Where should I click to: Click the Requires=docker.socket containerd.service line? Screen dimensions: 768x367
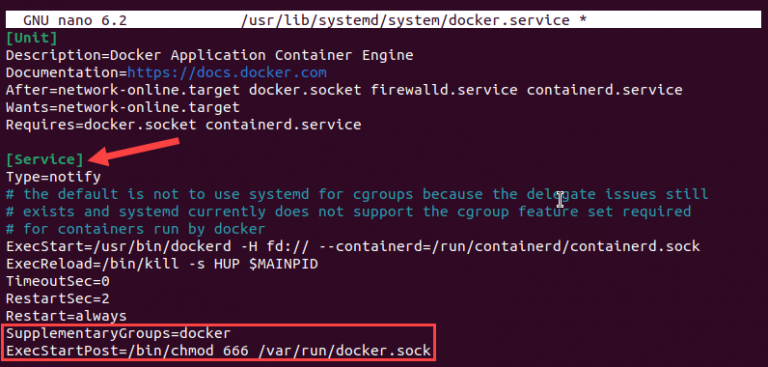tap(184, 125)
